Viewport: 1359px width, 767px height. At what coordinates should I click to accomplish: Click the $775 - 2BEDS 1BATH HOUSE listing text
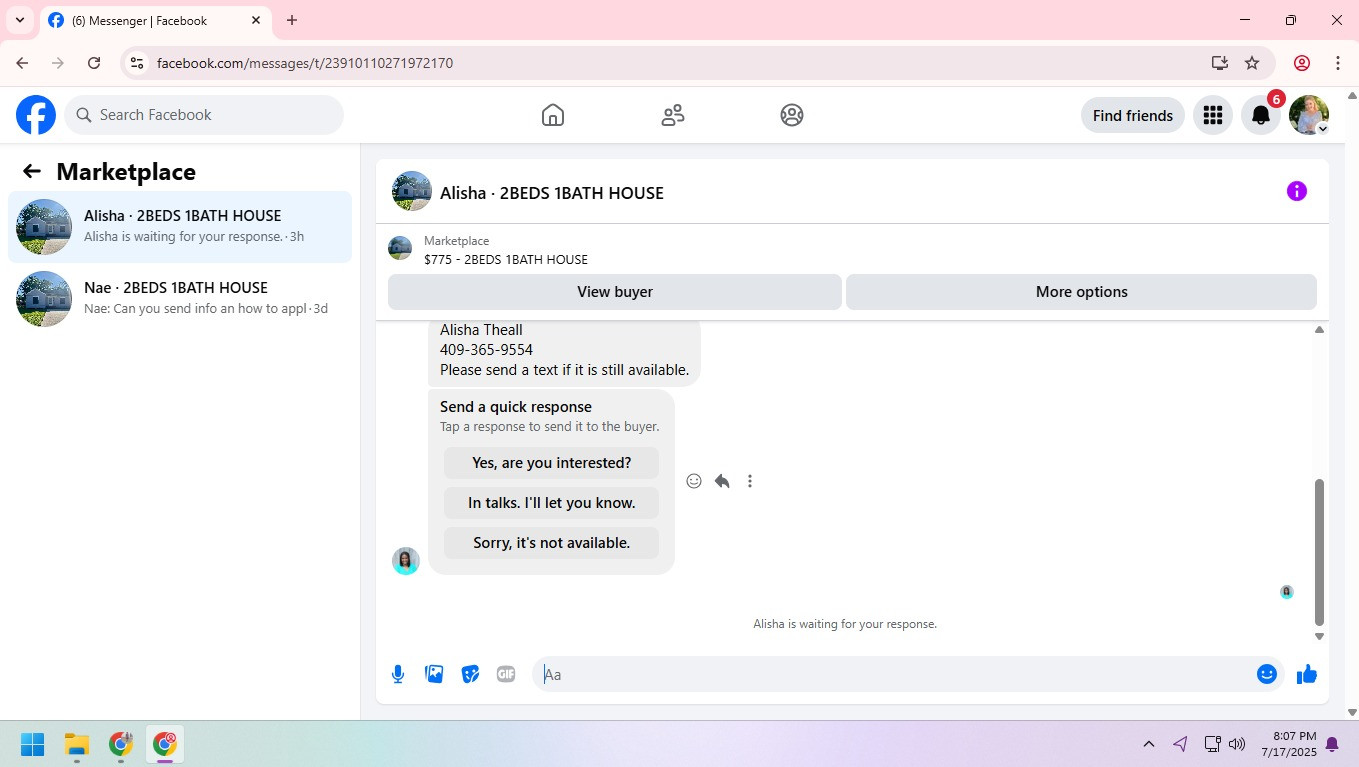[x=506, y=260]
